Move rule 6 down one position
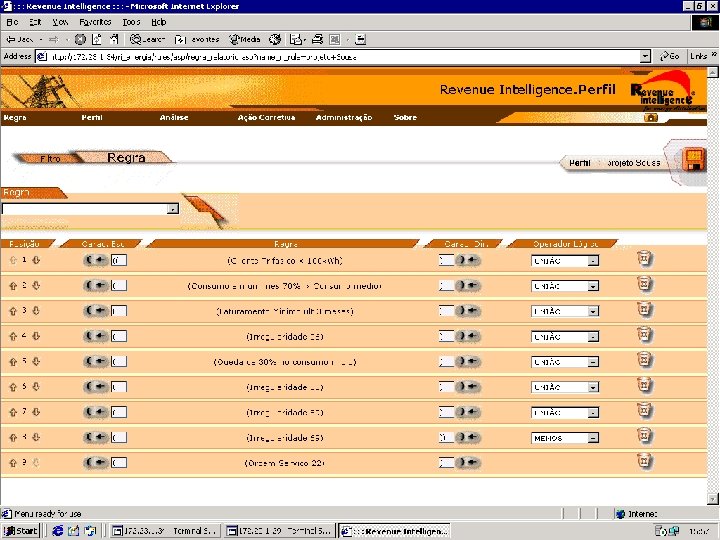 36,387
